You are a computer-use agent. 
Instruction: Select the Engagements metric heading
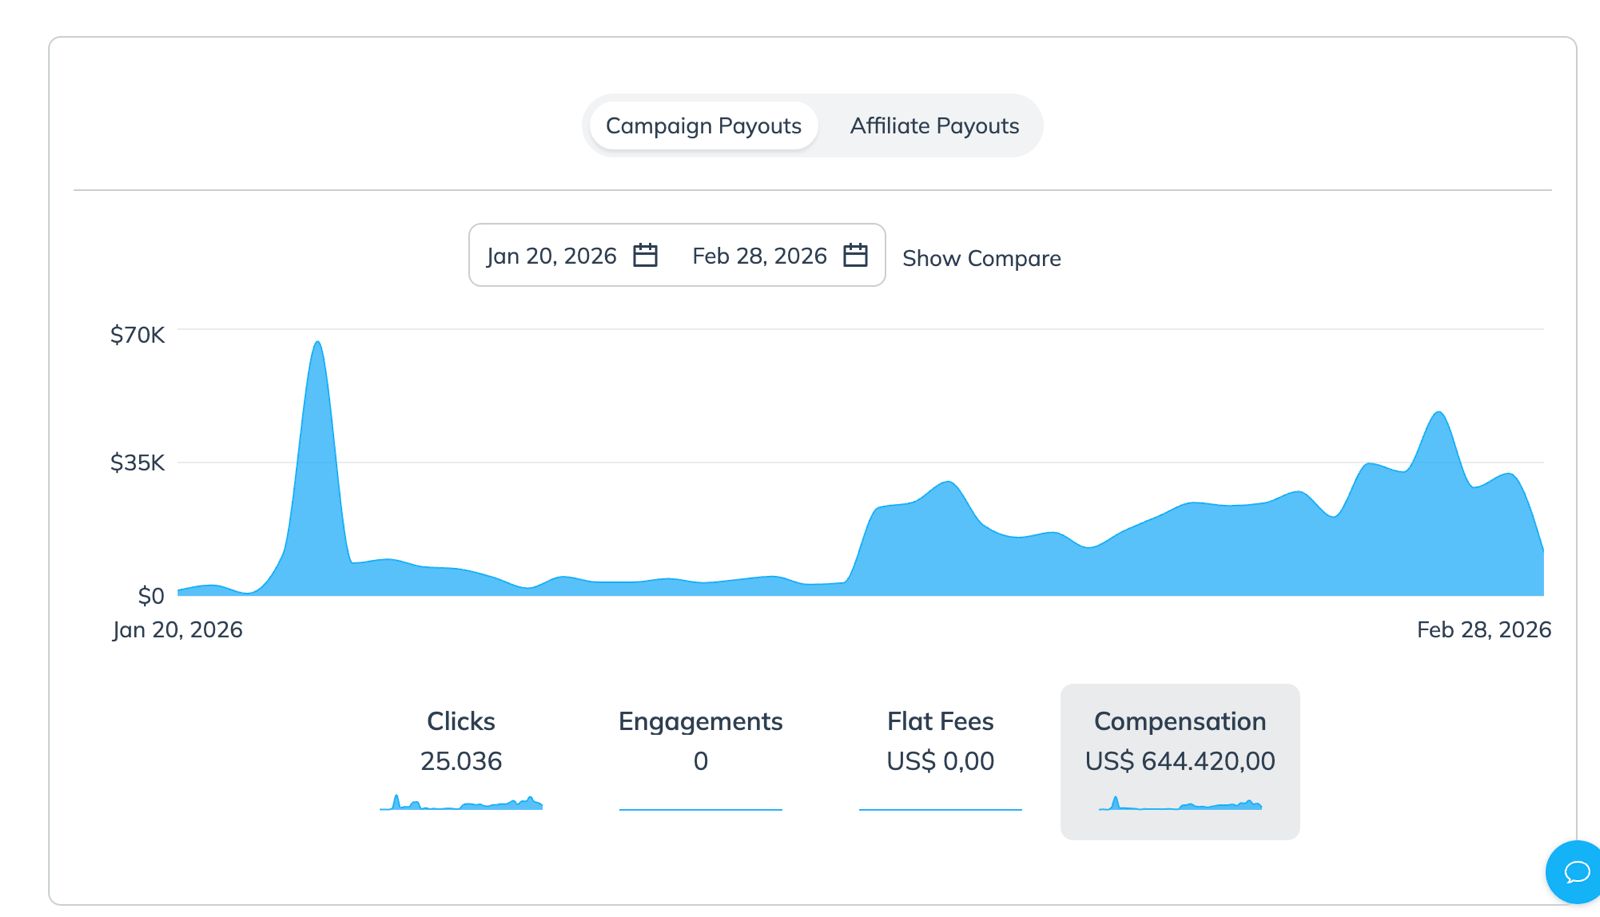tap(700, 721)
